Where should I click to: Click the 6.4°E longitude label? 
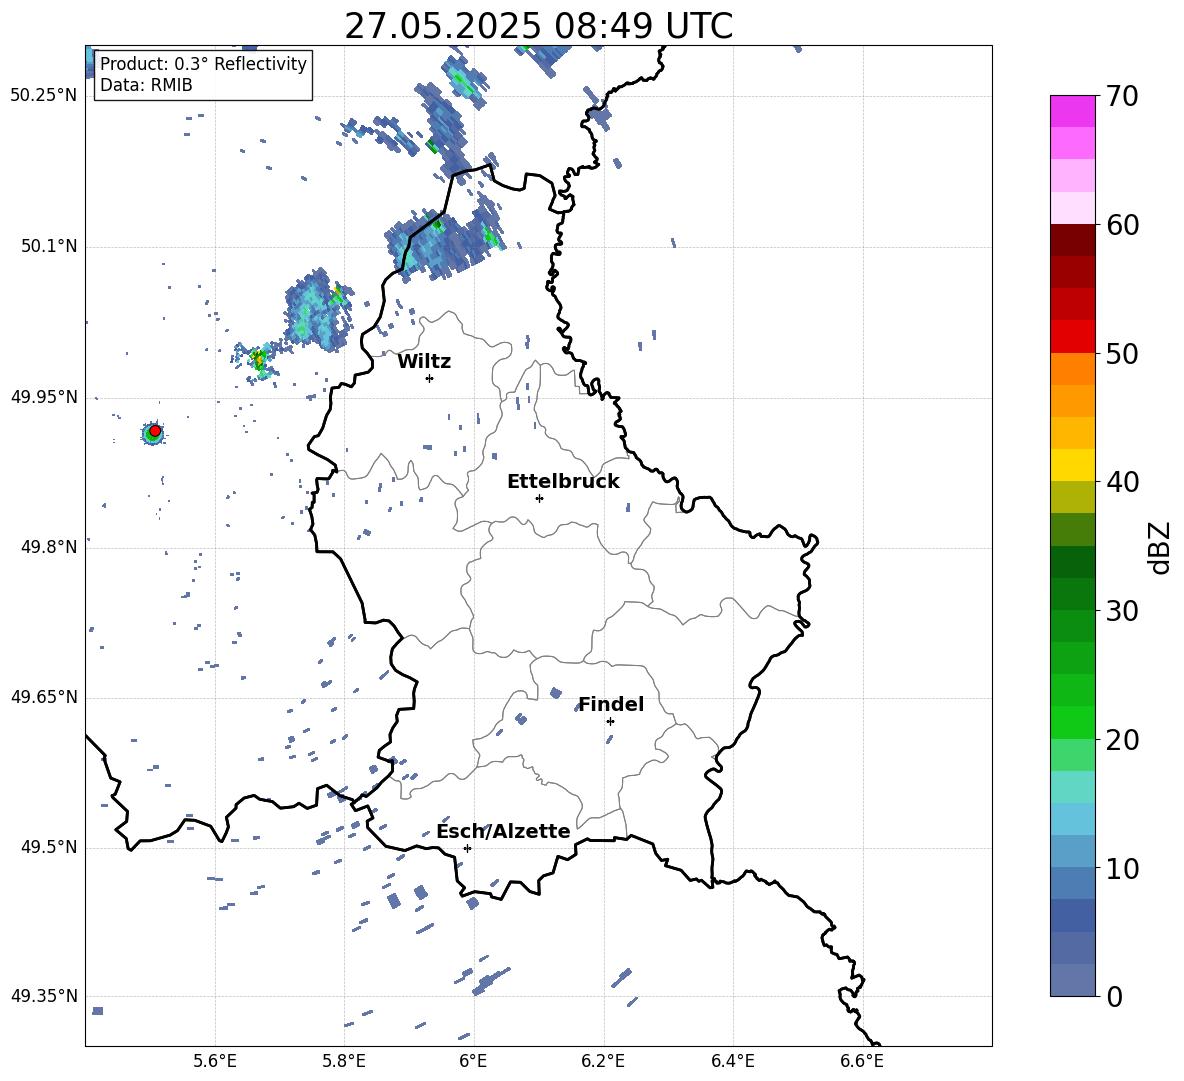coord(732,1062)
